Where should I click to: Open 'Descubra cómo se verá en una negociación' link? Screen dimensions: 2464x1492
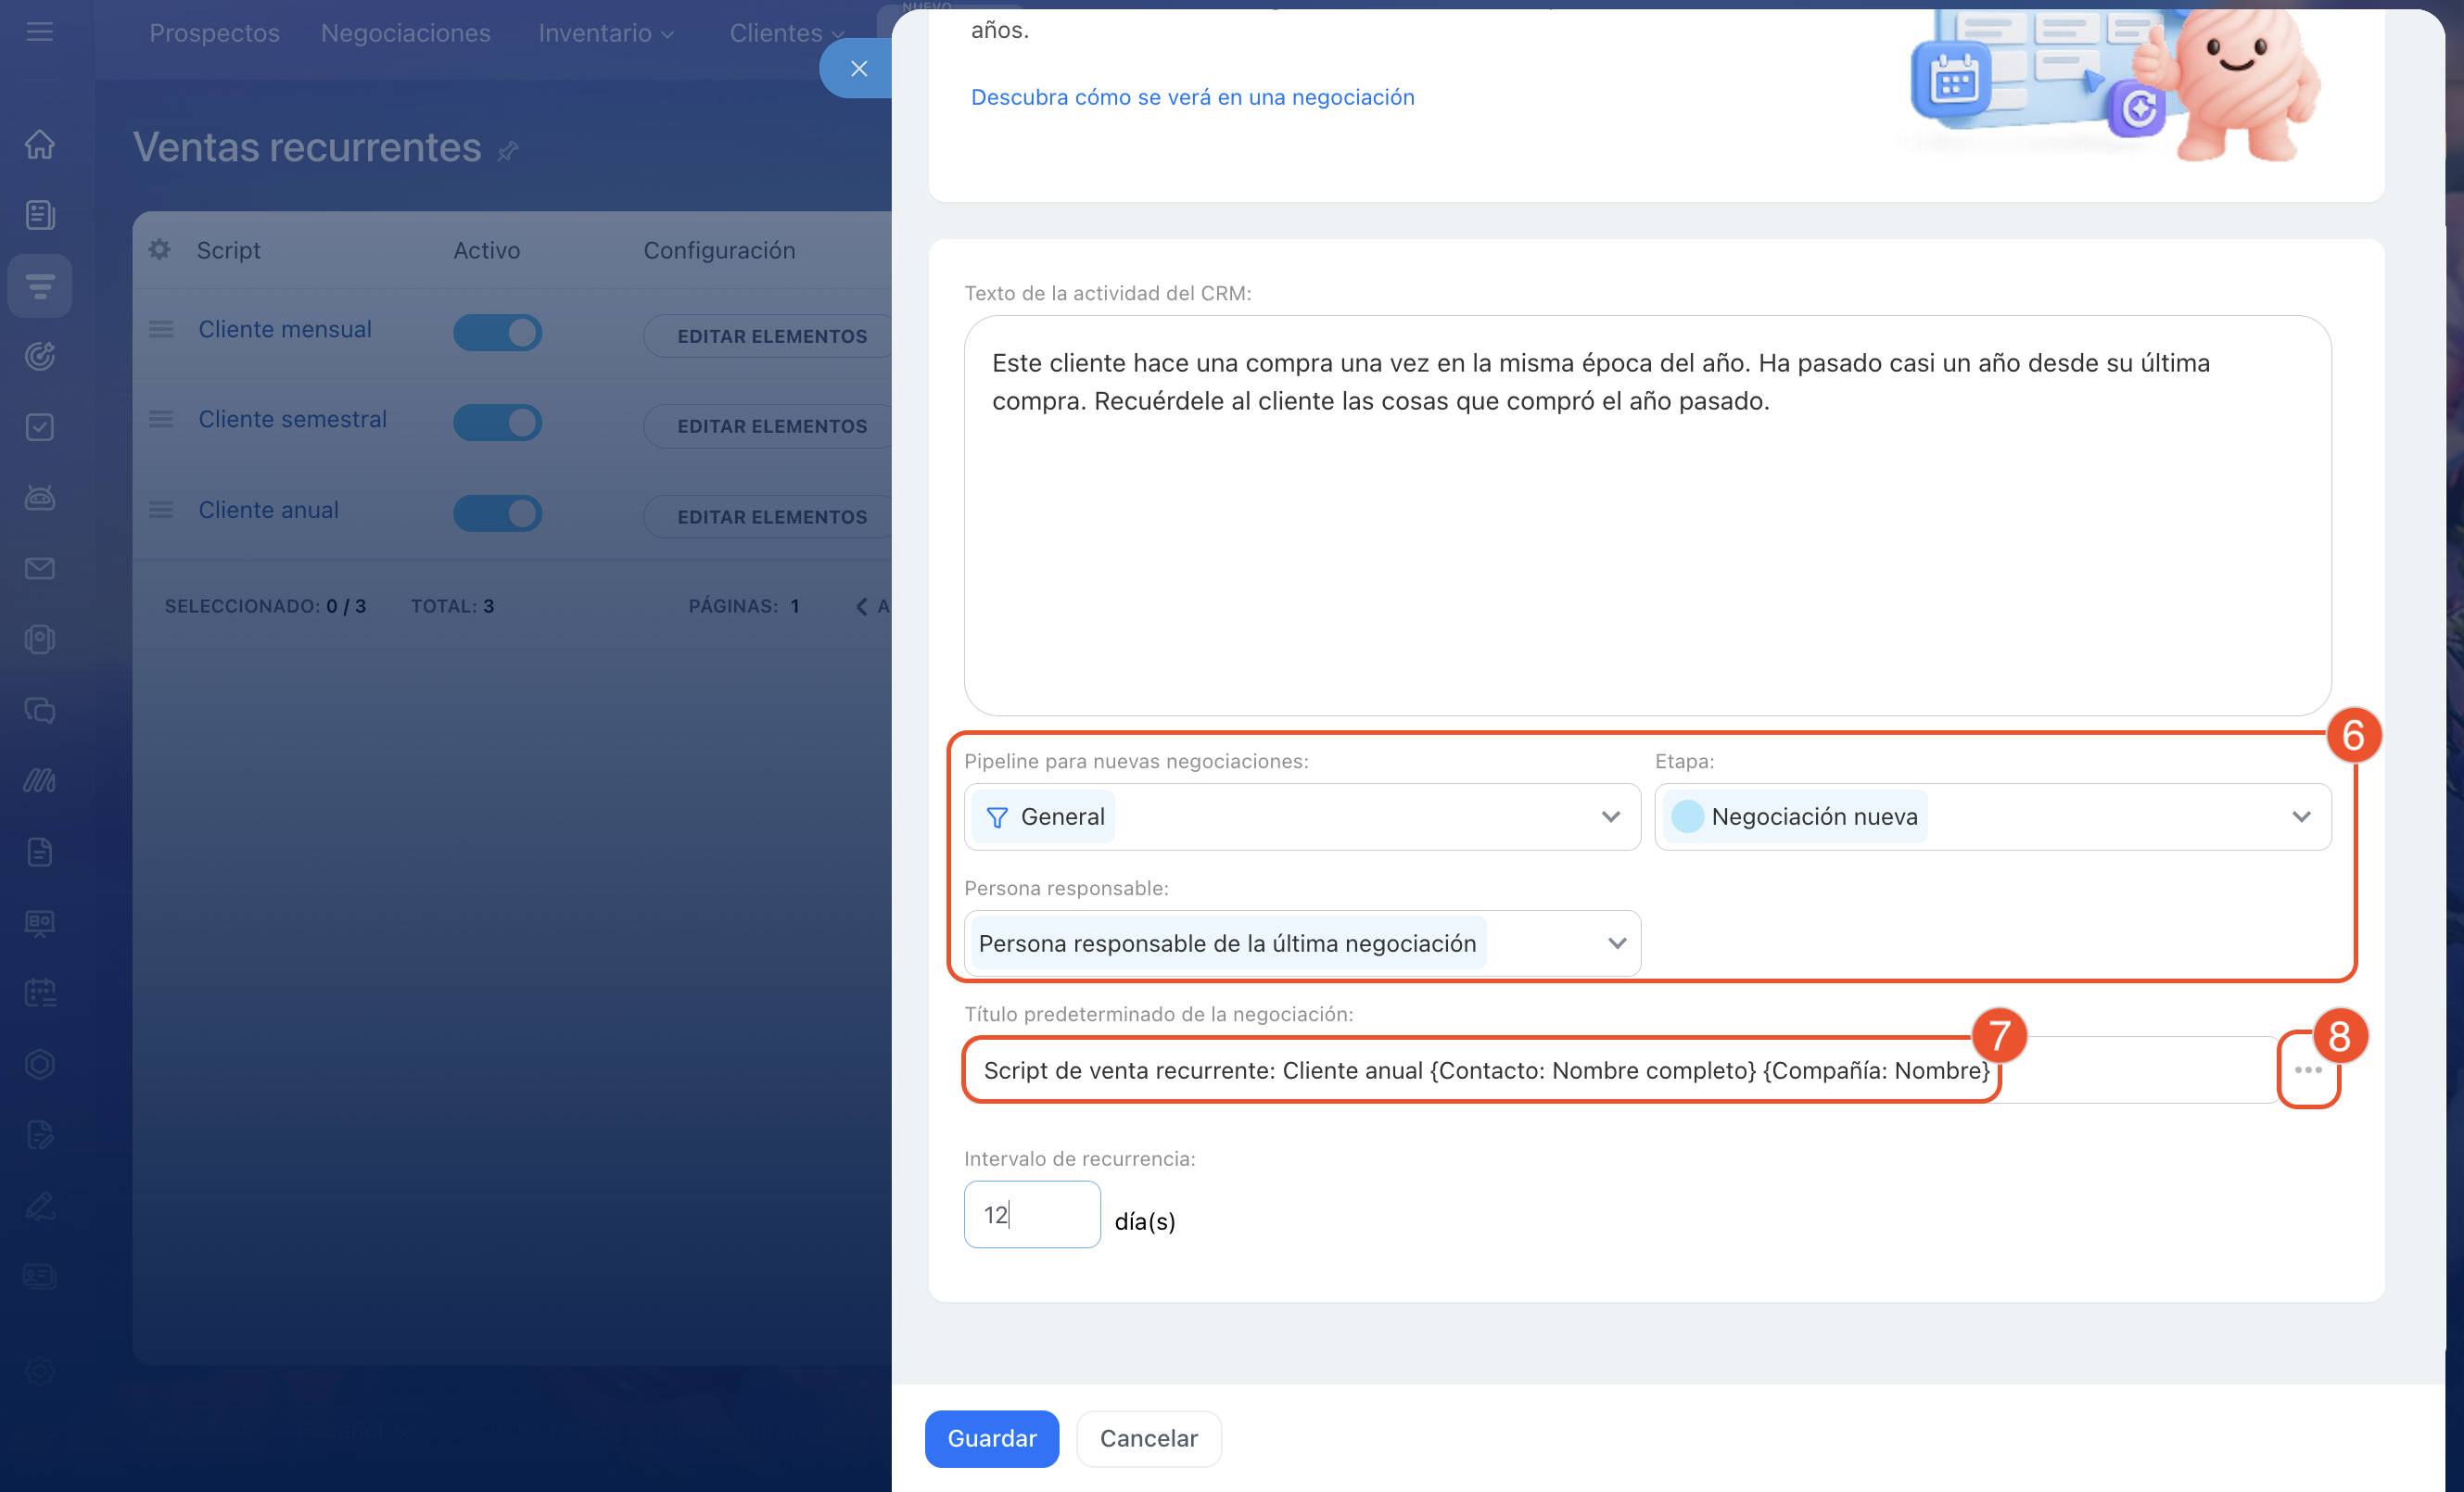pos(1192,97)
